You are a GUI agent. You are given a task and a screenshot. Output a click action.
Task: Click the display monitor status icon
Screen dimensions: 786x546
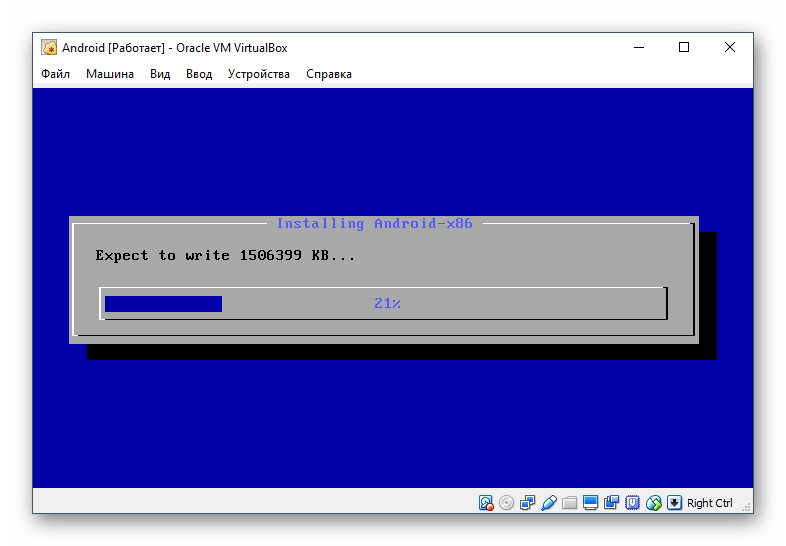591,502
